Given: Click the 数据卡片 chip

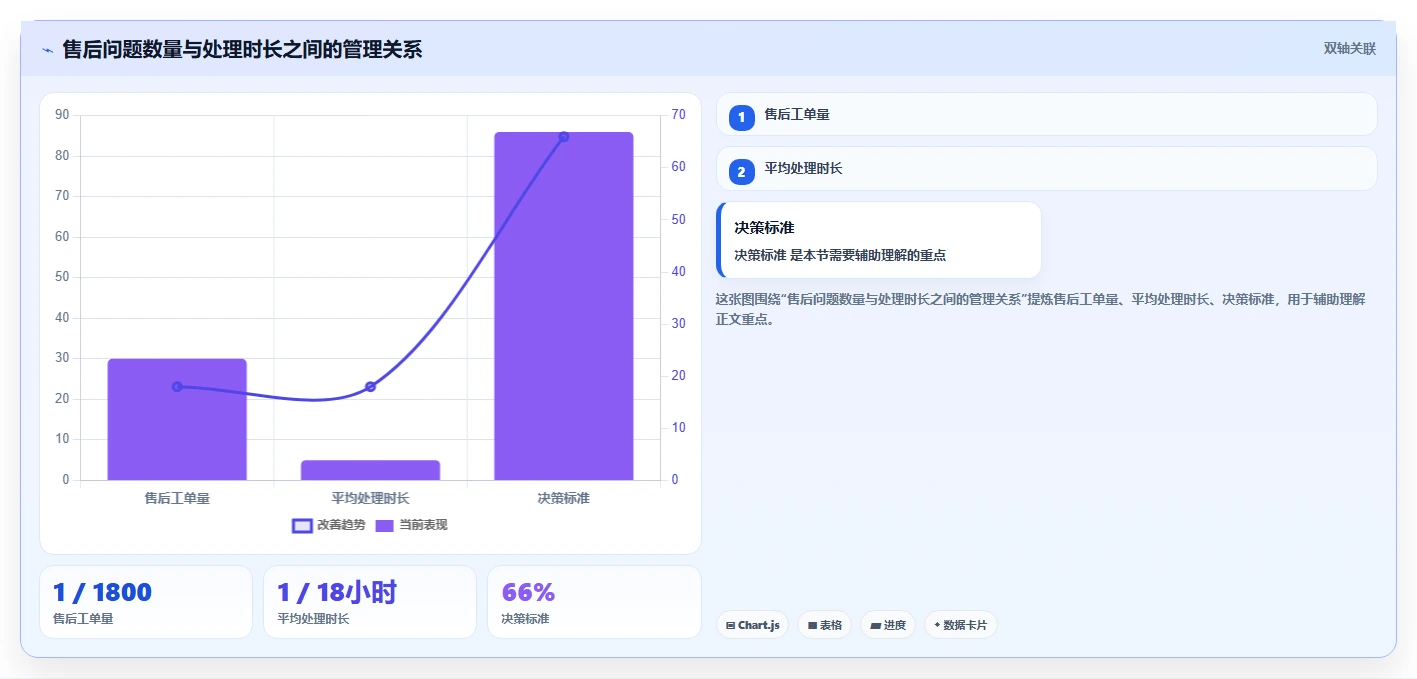Looking at the screenshot, I should point(961,625).
